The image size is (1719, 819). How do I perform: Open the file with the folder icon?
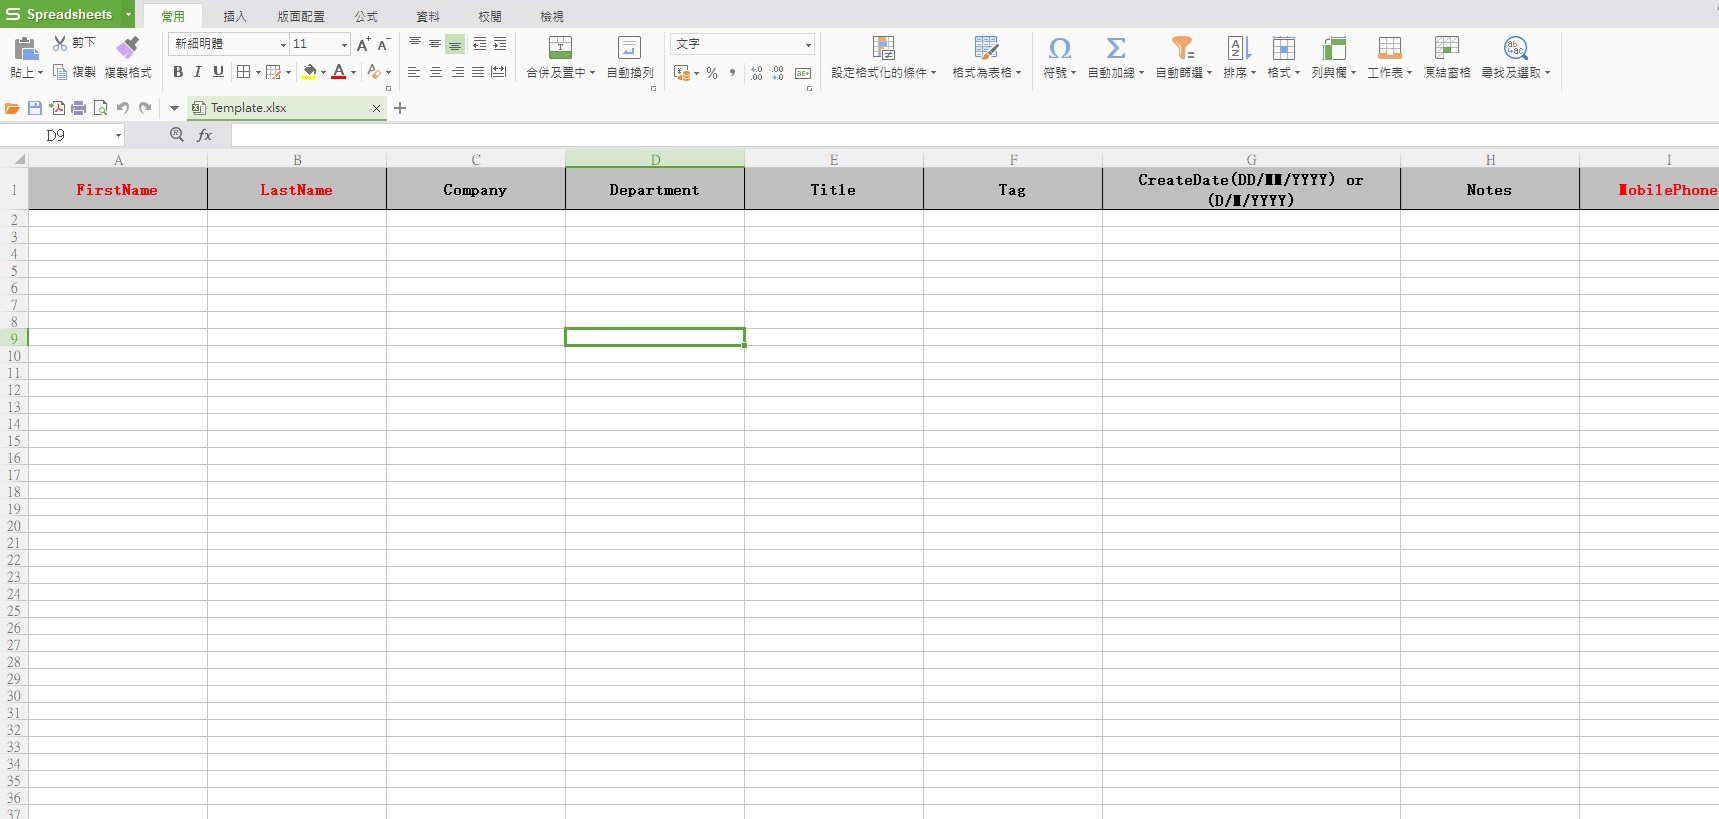(x=12, y=108)
